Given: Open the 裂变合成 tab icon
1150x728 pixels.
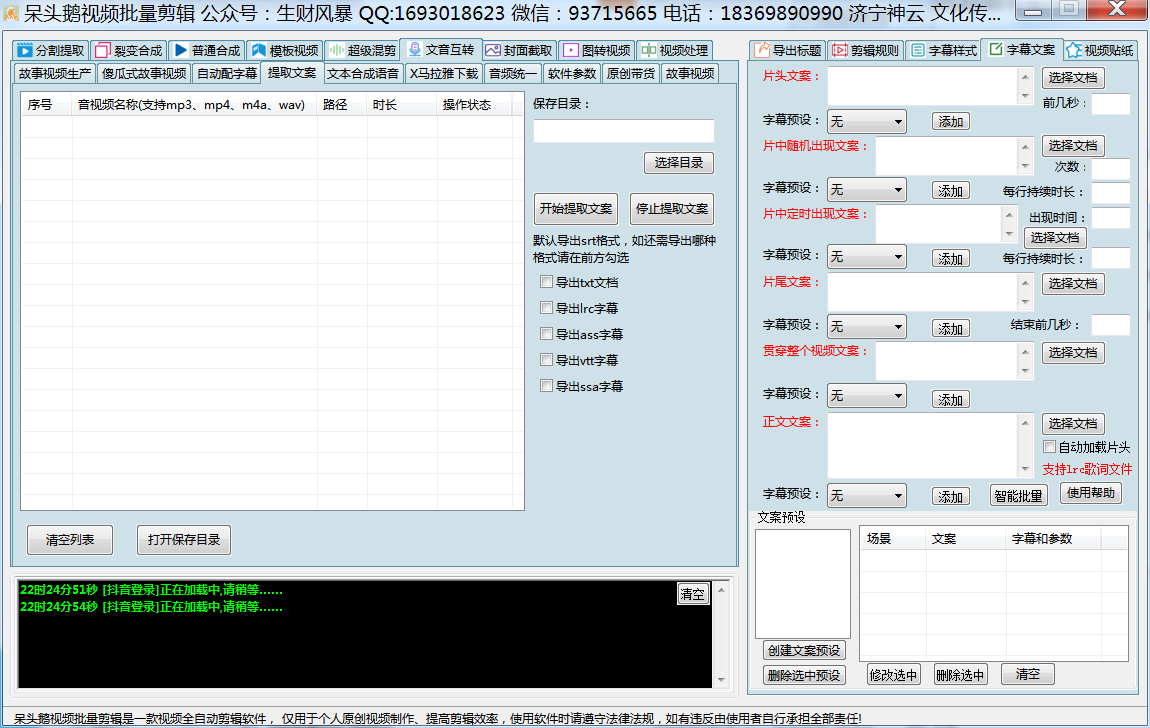Looking at the screenshot, I should [x=103, y=51].
